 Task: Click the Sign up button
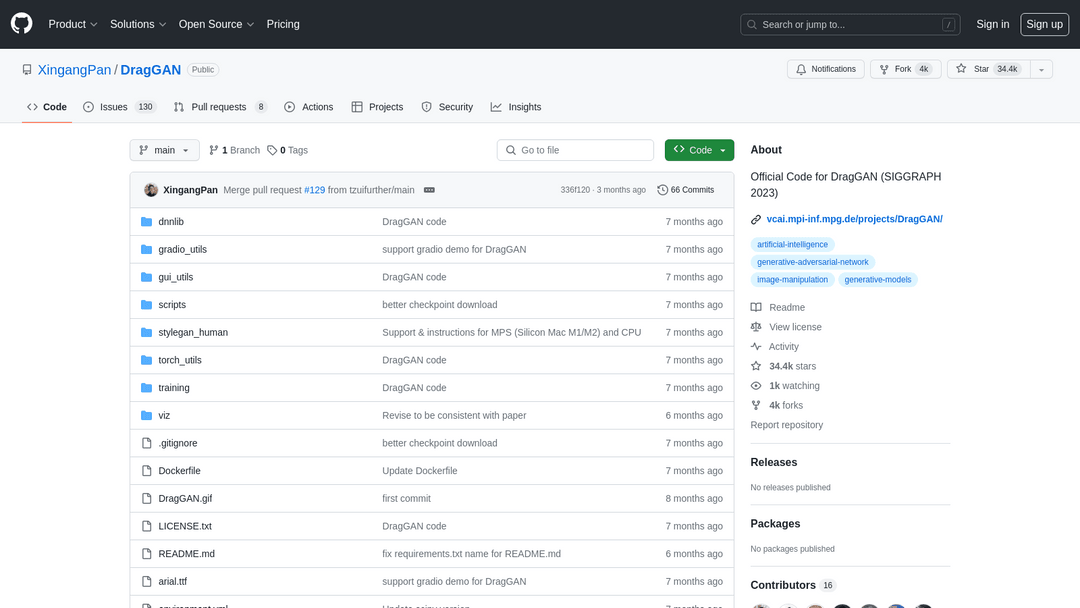pyautogui.click(x=1044, y=24)
